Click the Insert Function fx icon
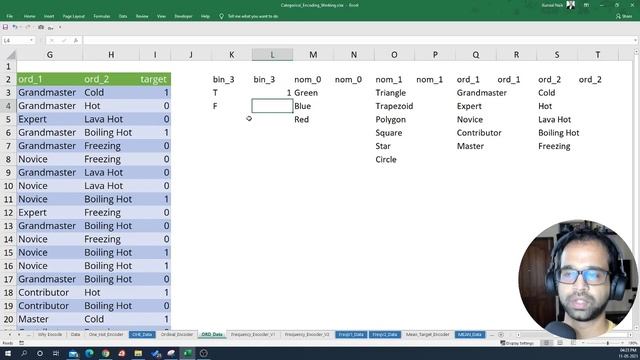Image resolution: width=640 pixels, height=360 pixels. pos(76,40)
